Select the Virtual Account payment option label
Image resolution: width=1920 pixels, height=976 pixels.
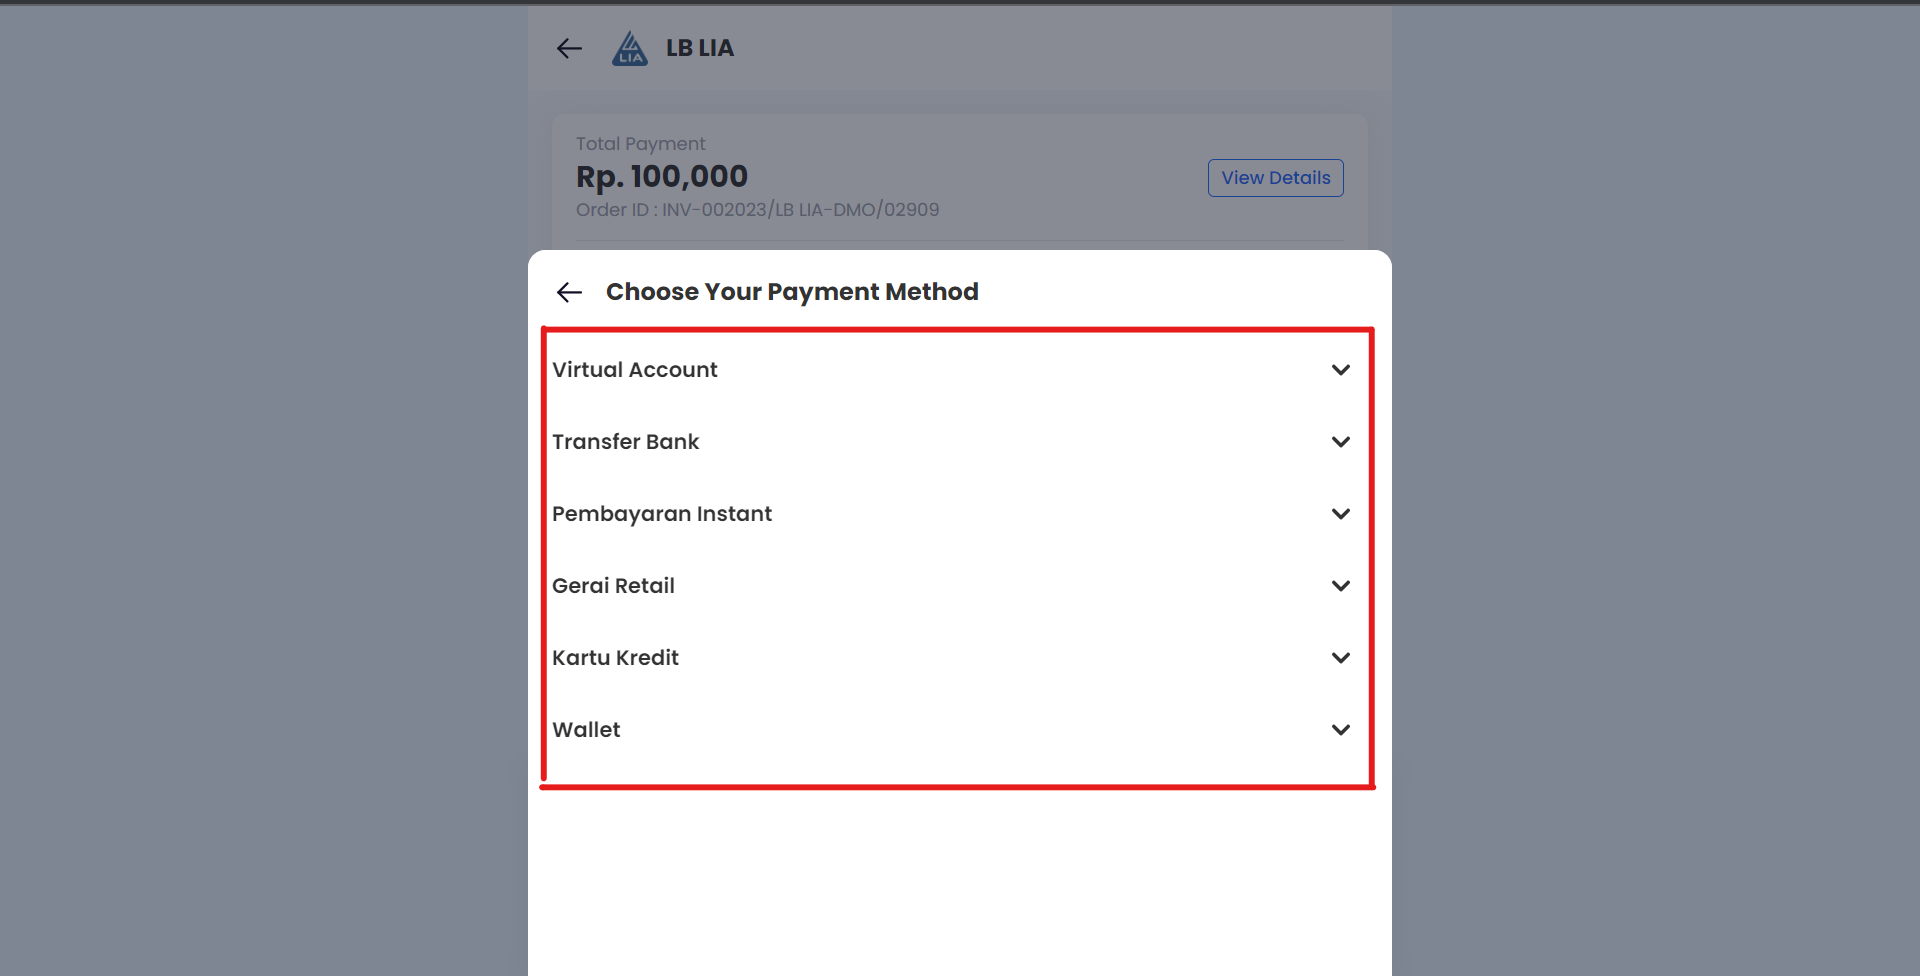635,370
